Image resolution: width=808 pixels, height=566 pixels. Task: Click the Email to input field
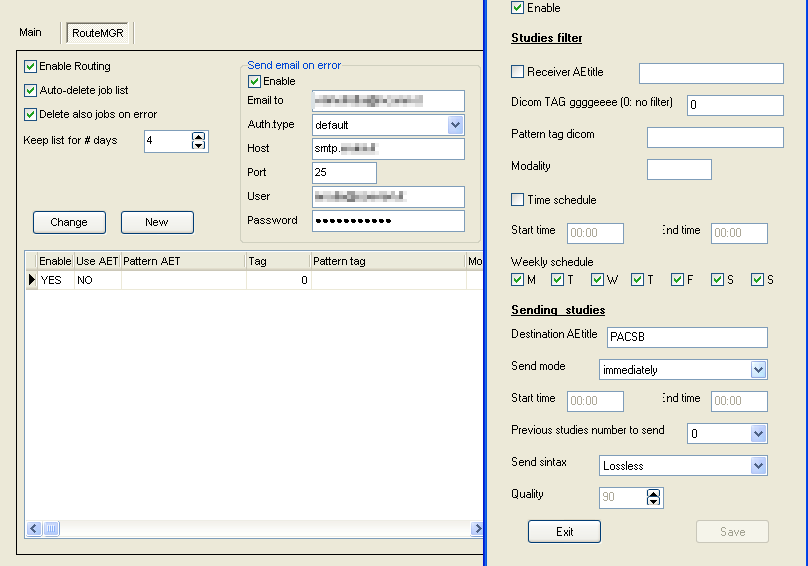pyautogui.click(x=388, y=101)
